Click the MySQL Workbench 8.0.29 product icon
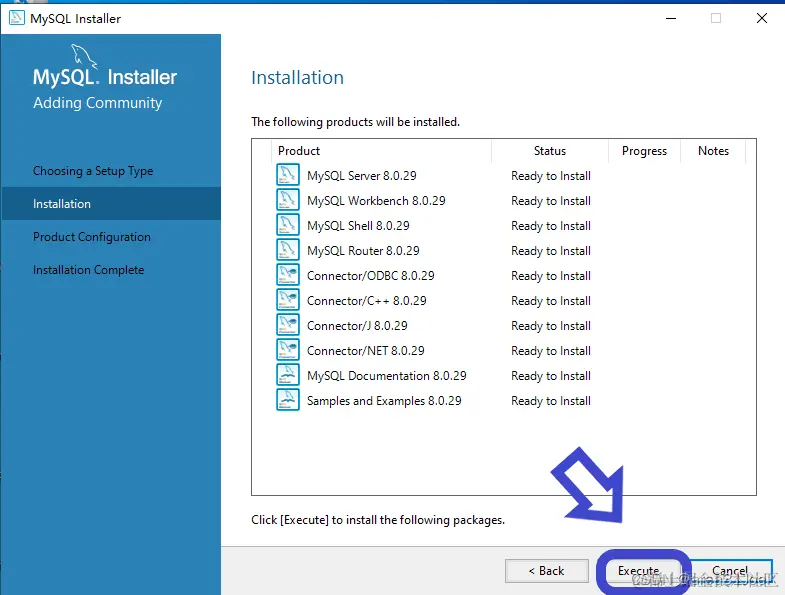The width and height of the screenshot is (785, 595). coord(288,200)
